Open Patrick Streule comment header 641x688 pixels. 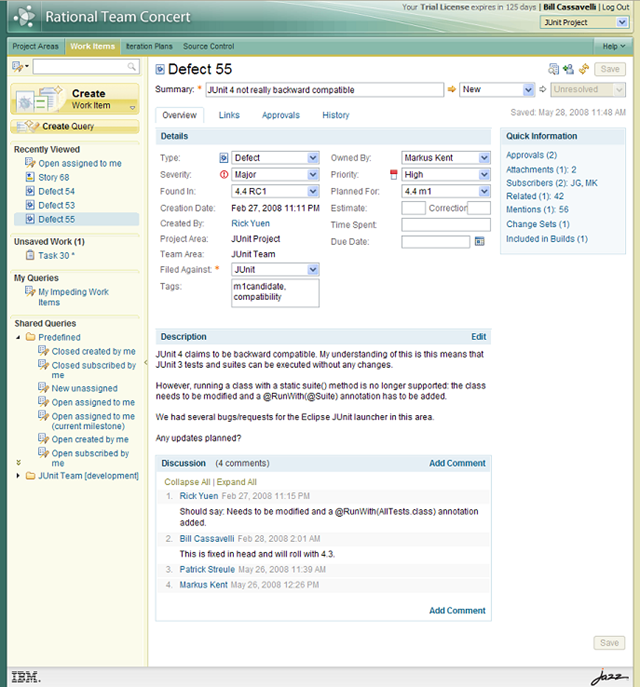coord(207,570)
